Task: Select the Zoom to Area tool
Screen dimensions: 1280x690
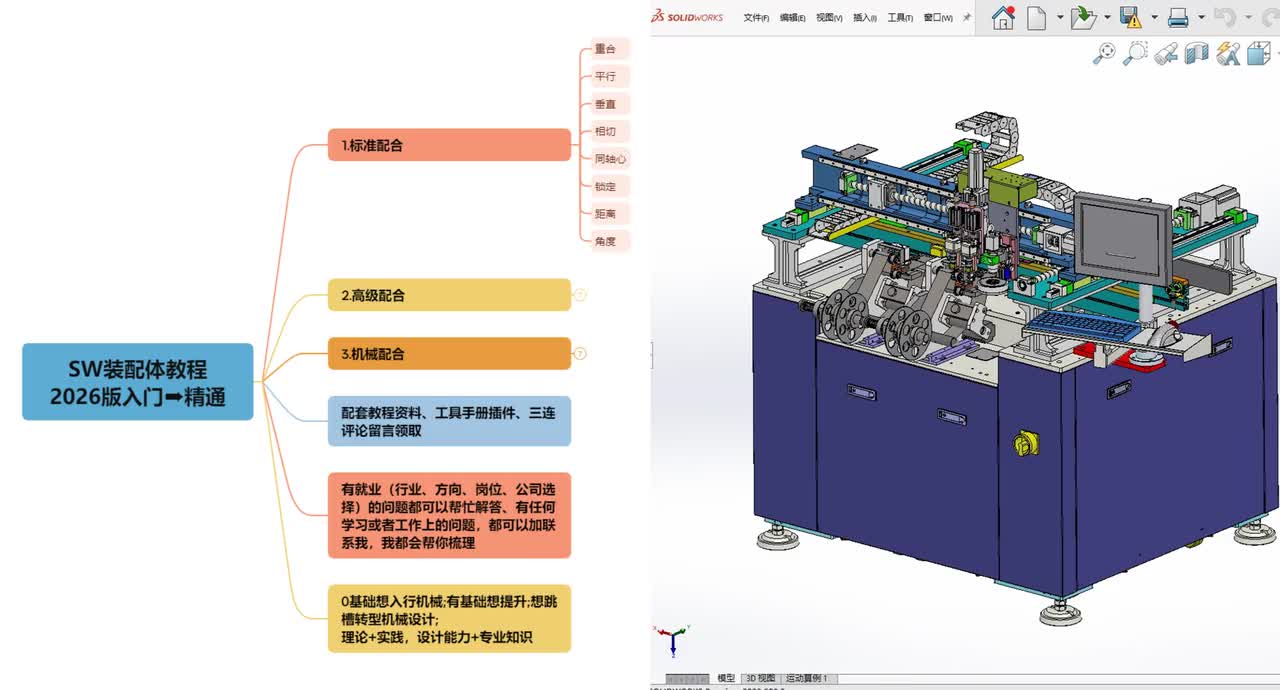Action: (1135, 53)
